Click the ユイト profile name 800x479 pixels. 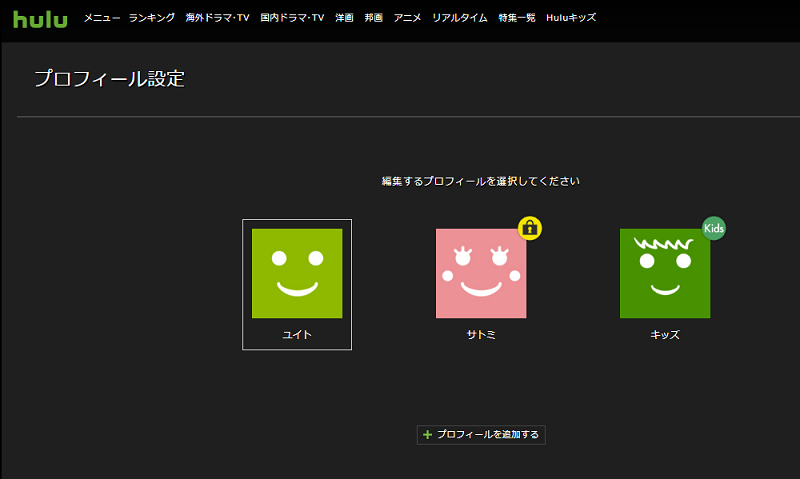tap(297, 335)
